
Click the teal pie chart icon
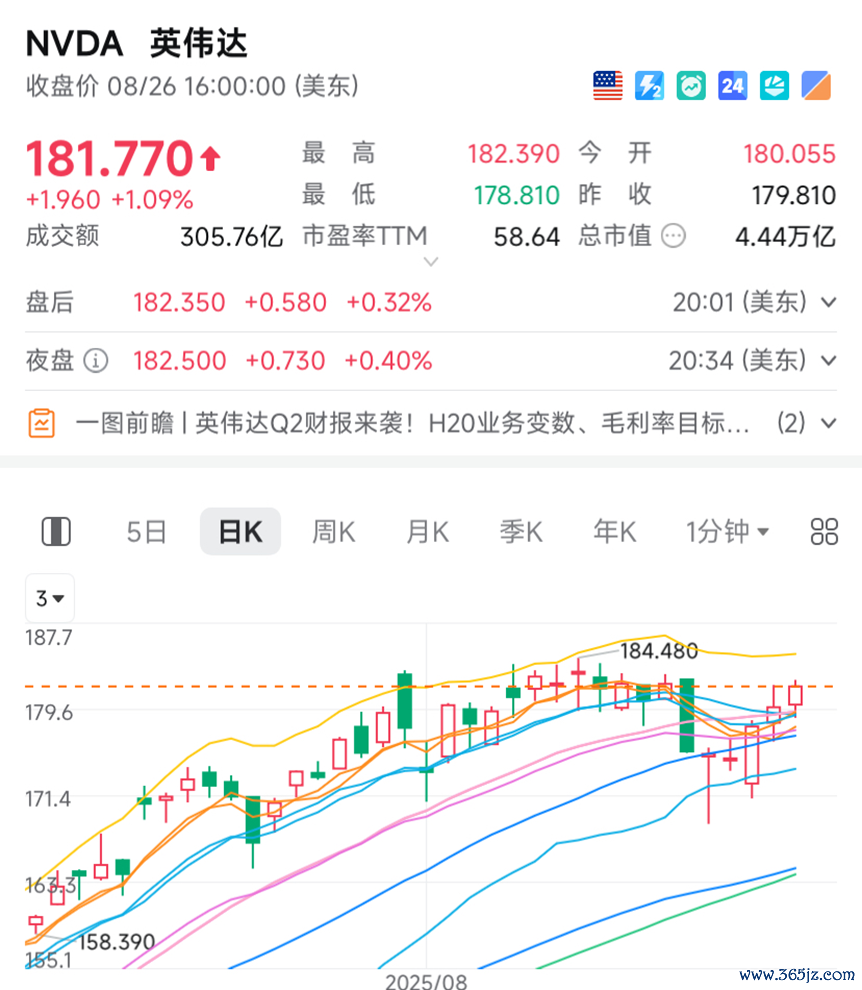(775, 86)
